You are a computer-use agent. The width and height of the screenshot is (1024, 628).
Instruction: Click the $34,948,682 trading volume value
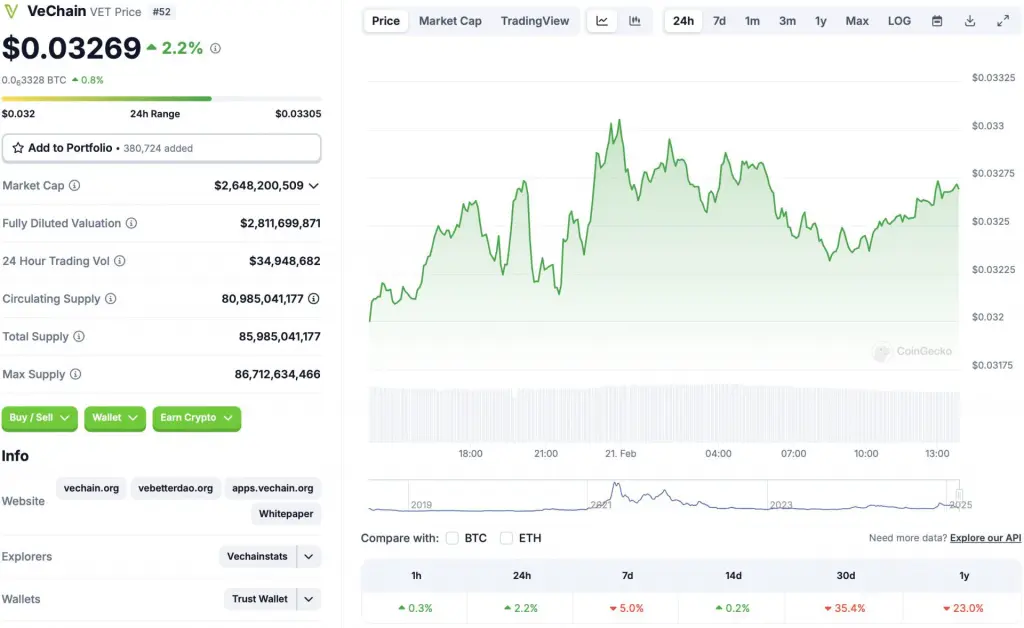[x=285, y=261]
